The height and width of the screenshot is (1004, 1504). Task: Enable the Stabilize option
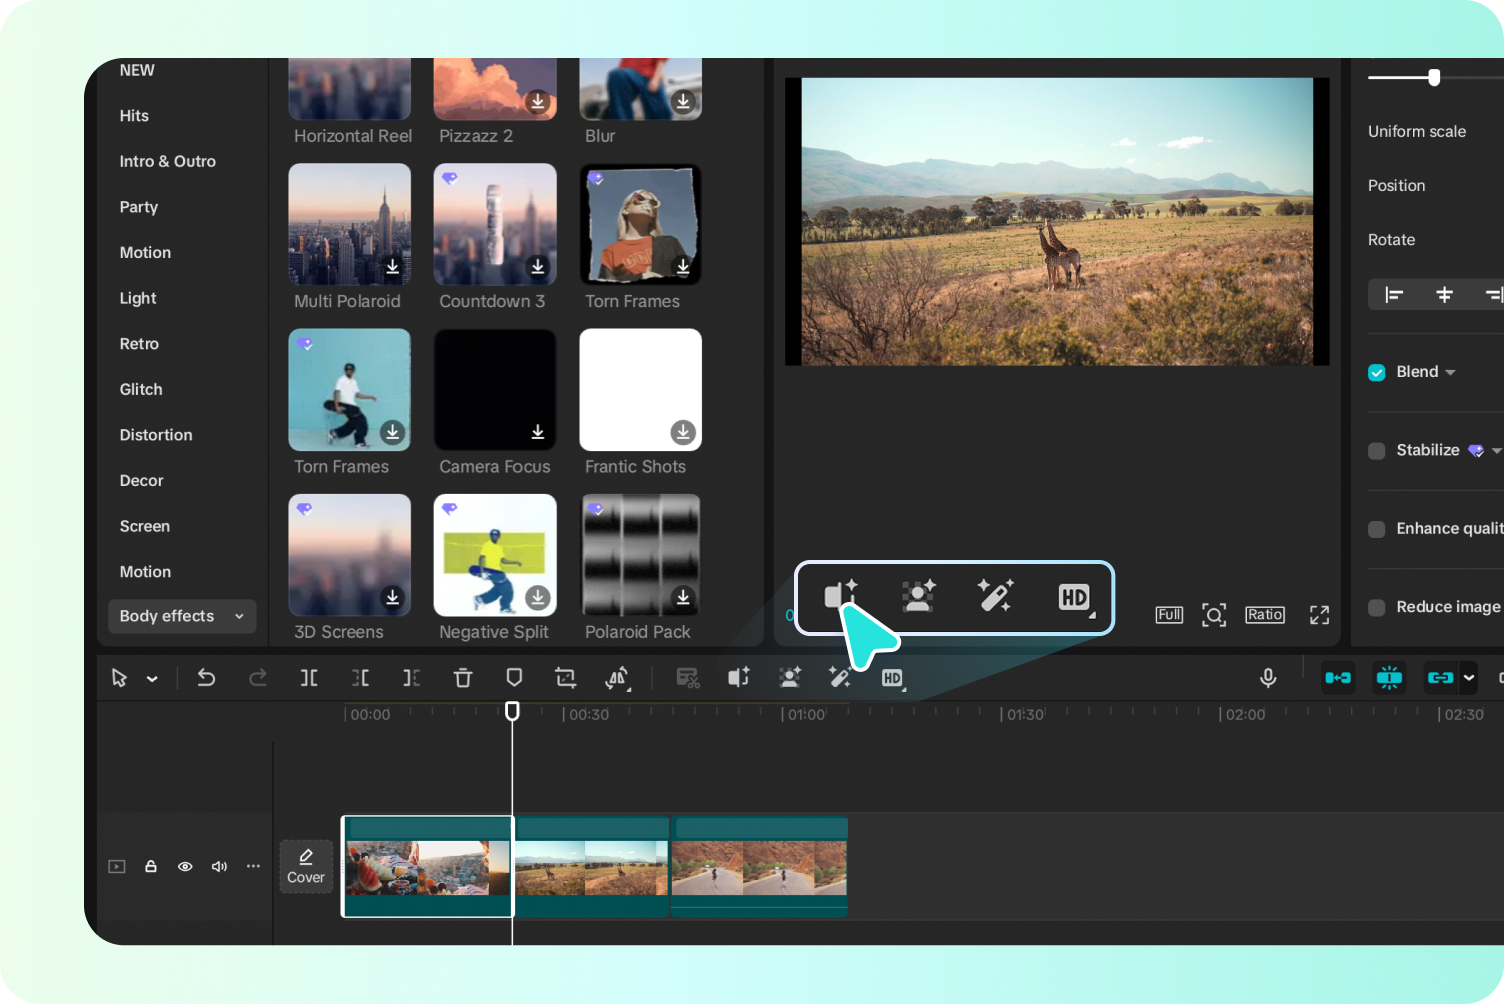(1377, 449)
